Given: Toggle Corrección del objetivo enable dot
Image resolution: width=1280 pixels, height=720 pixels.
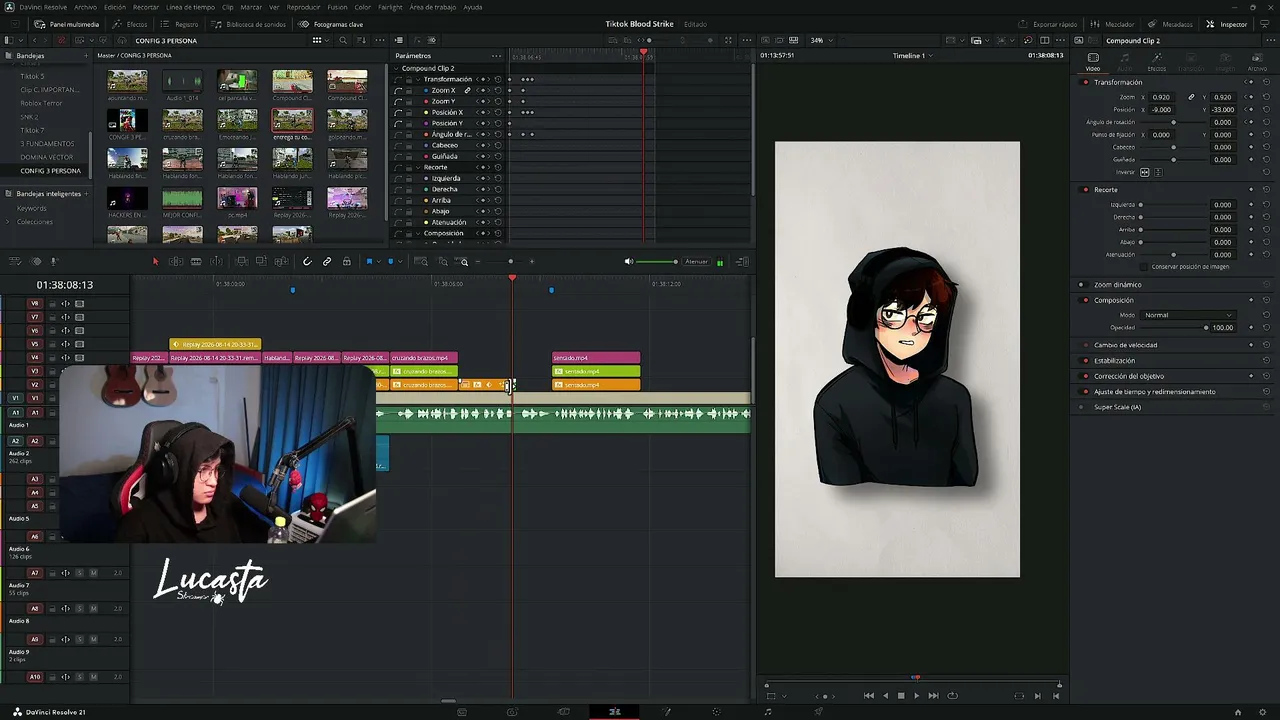Looking at the screenshot, I should tap(1085, 376).
